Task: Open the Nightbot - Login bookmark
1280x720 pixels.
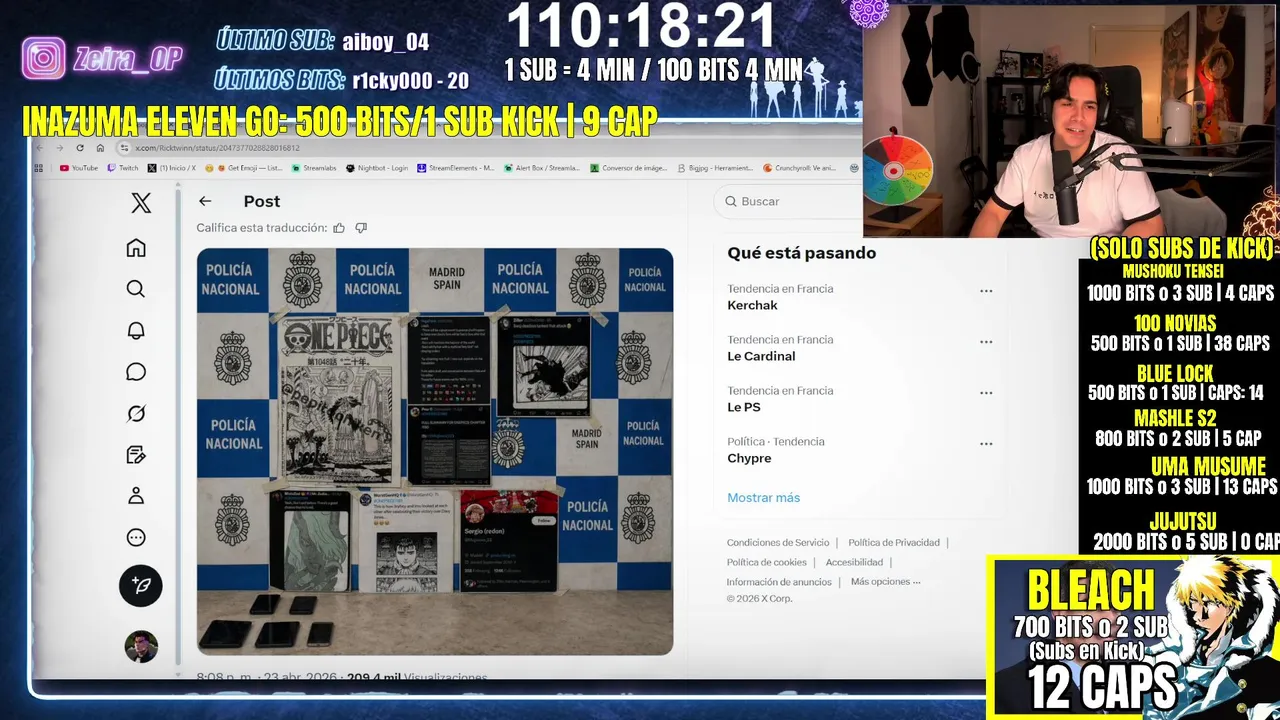Action: (377, 168)
